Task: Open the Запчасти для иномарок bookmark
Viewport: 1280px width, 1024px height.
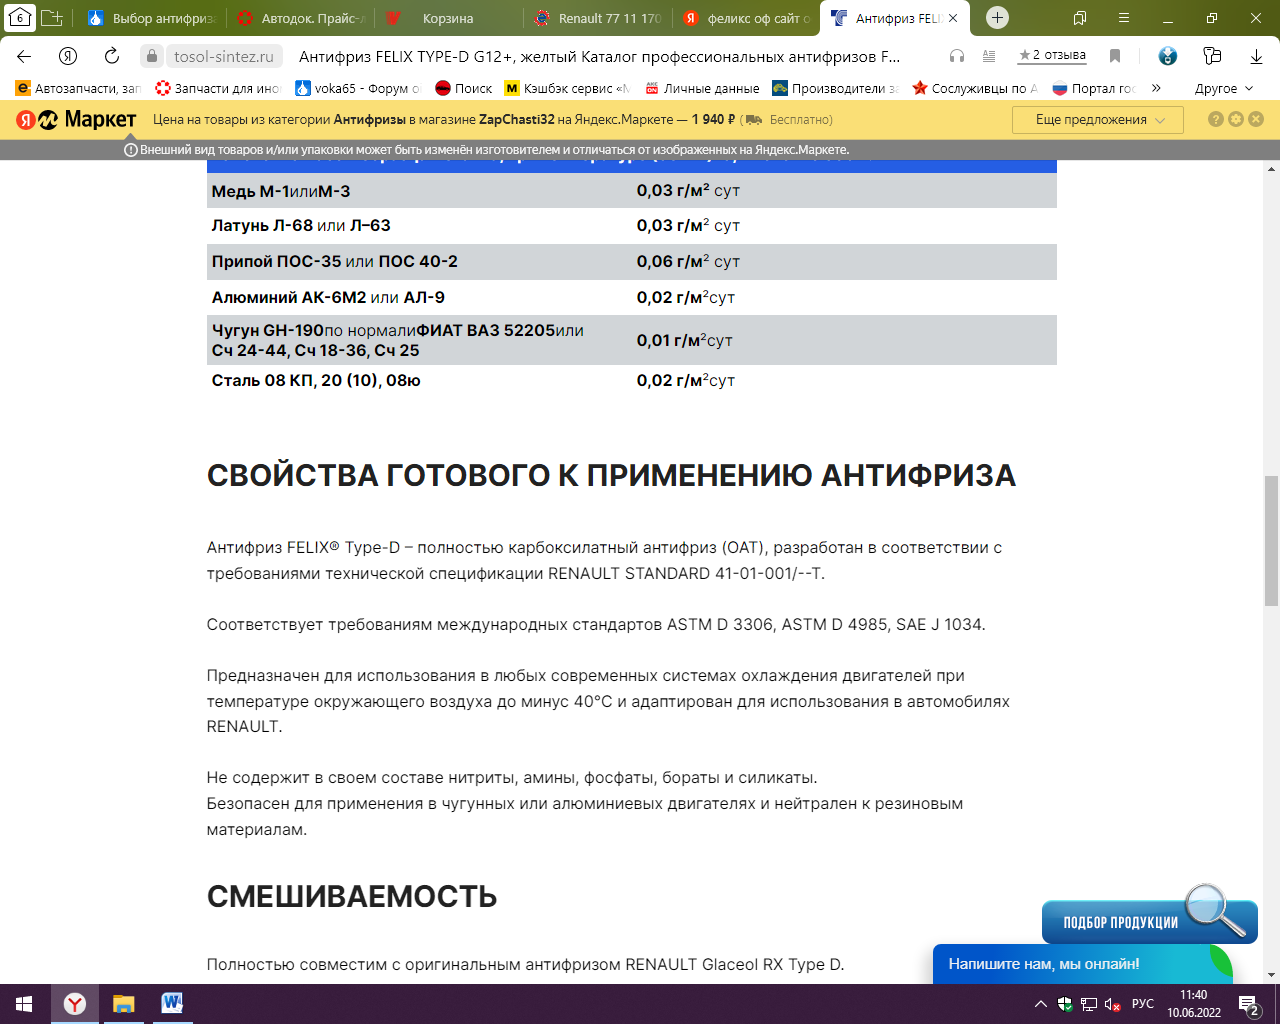Action: pyautogui.click(x=218, y=88)
